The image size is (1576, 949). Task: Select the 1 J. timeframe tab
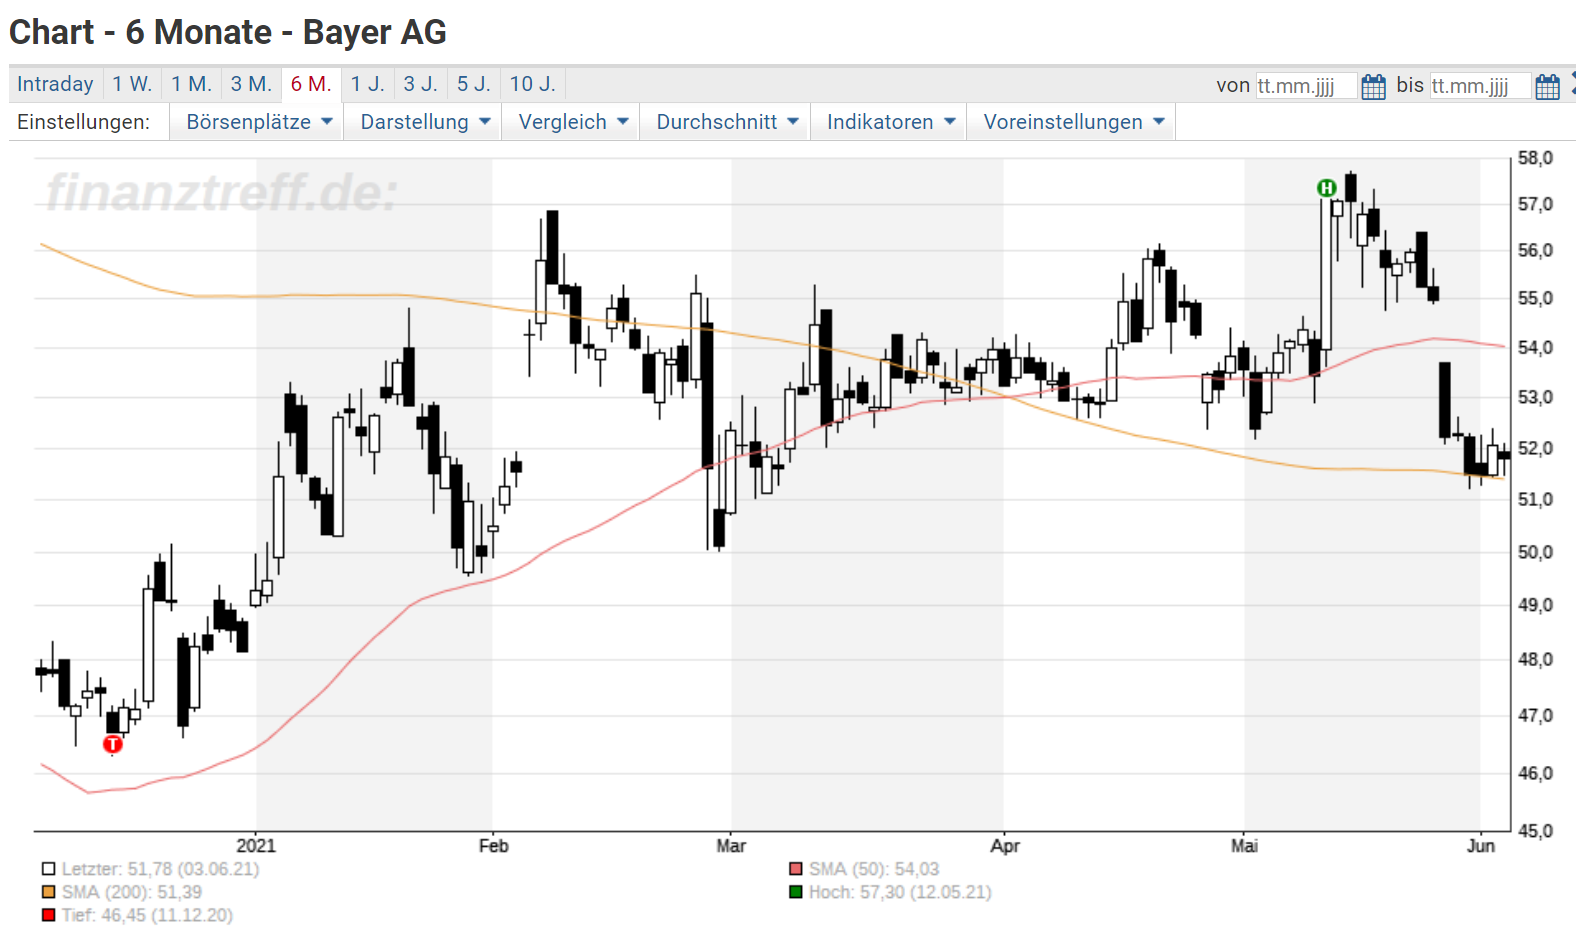pos(367,84)
